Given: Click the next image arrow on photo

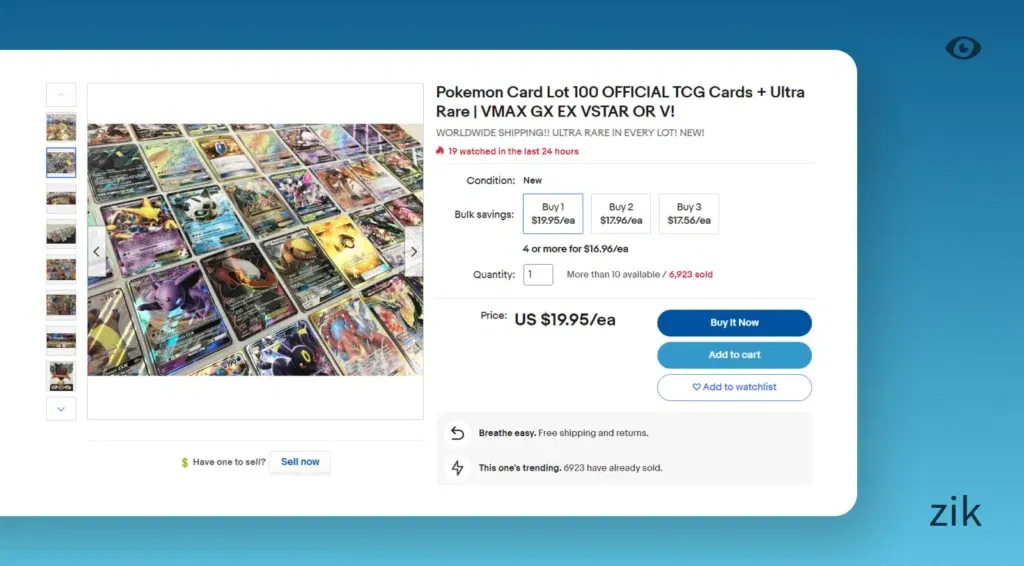Looking at the screenshot, I should tap(413, 251).
